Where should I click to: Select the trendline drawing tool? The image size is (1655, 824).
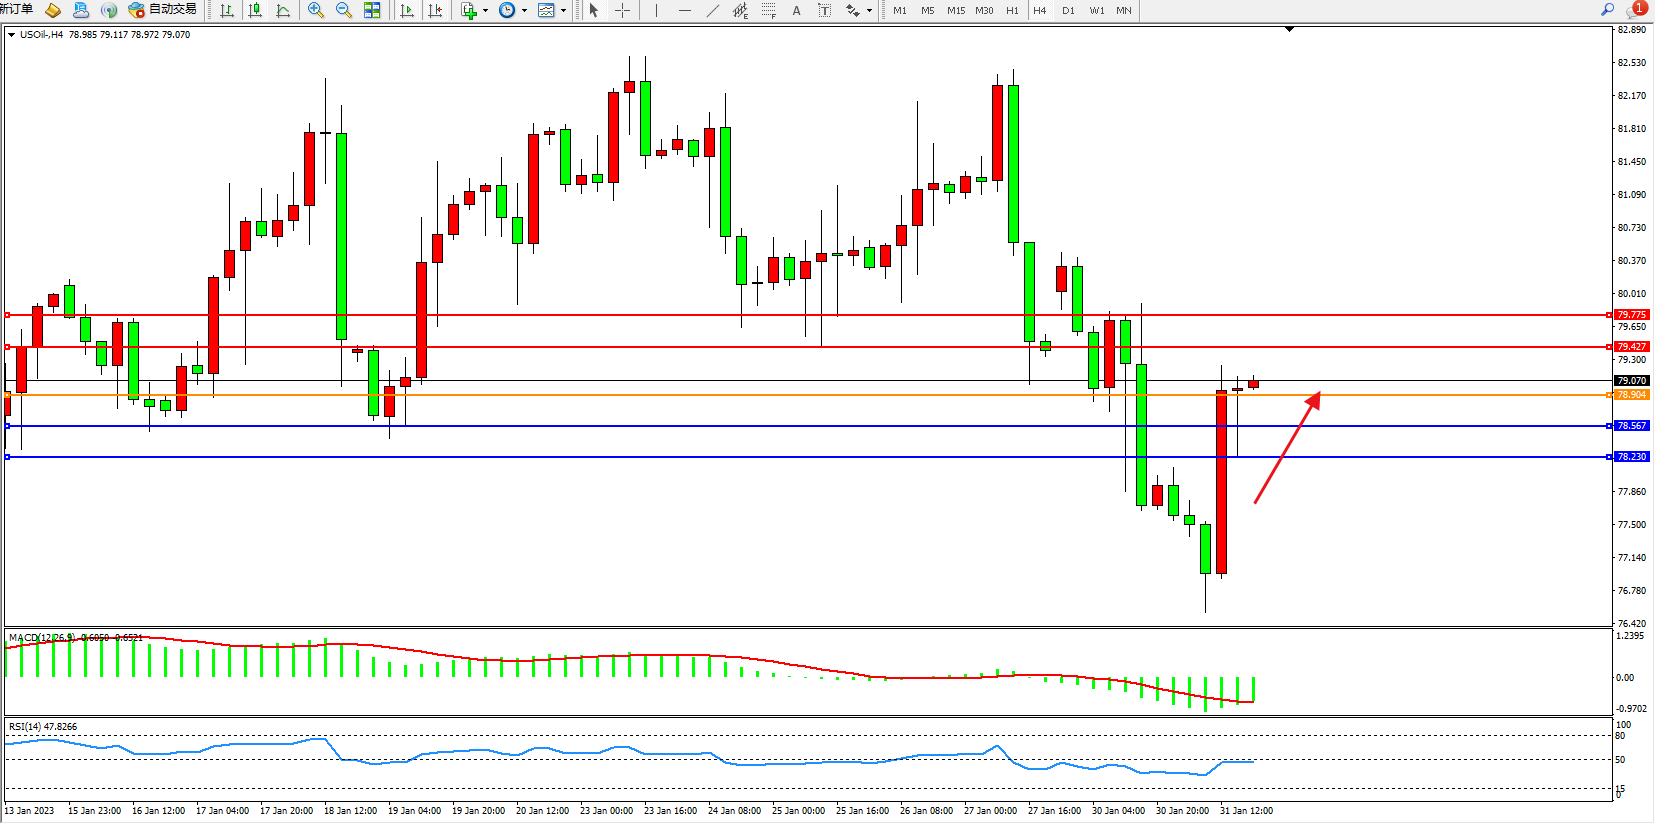point(712,10)
